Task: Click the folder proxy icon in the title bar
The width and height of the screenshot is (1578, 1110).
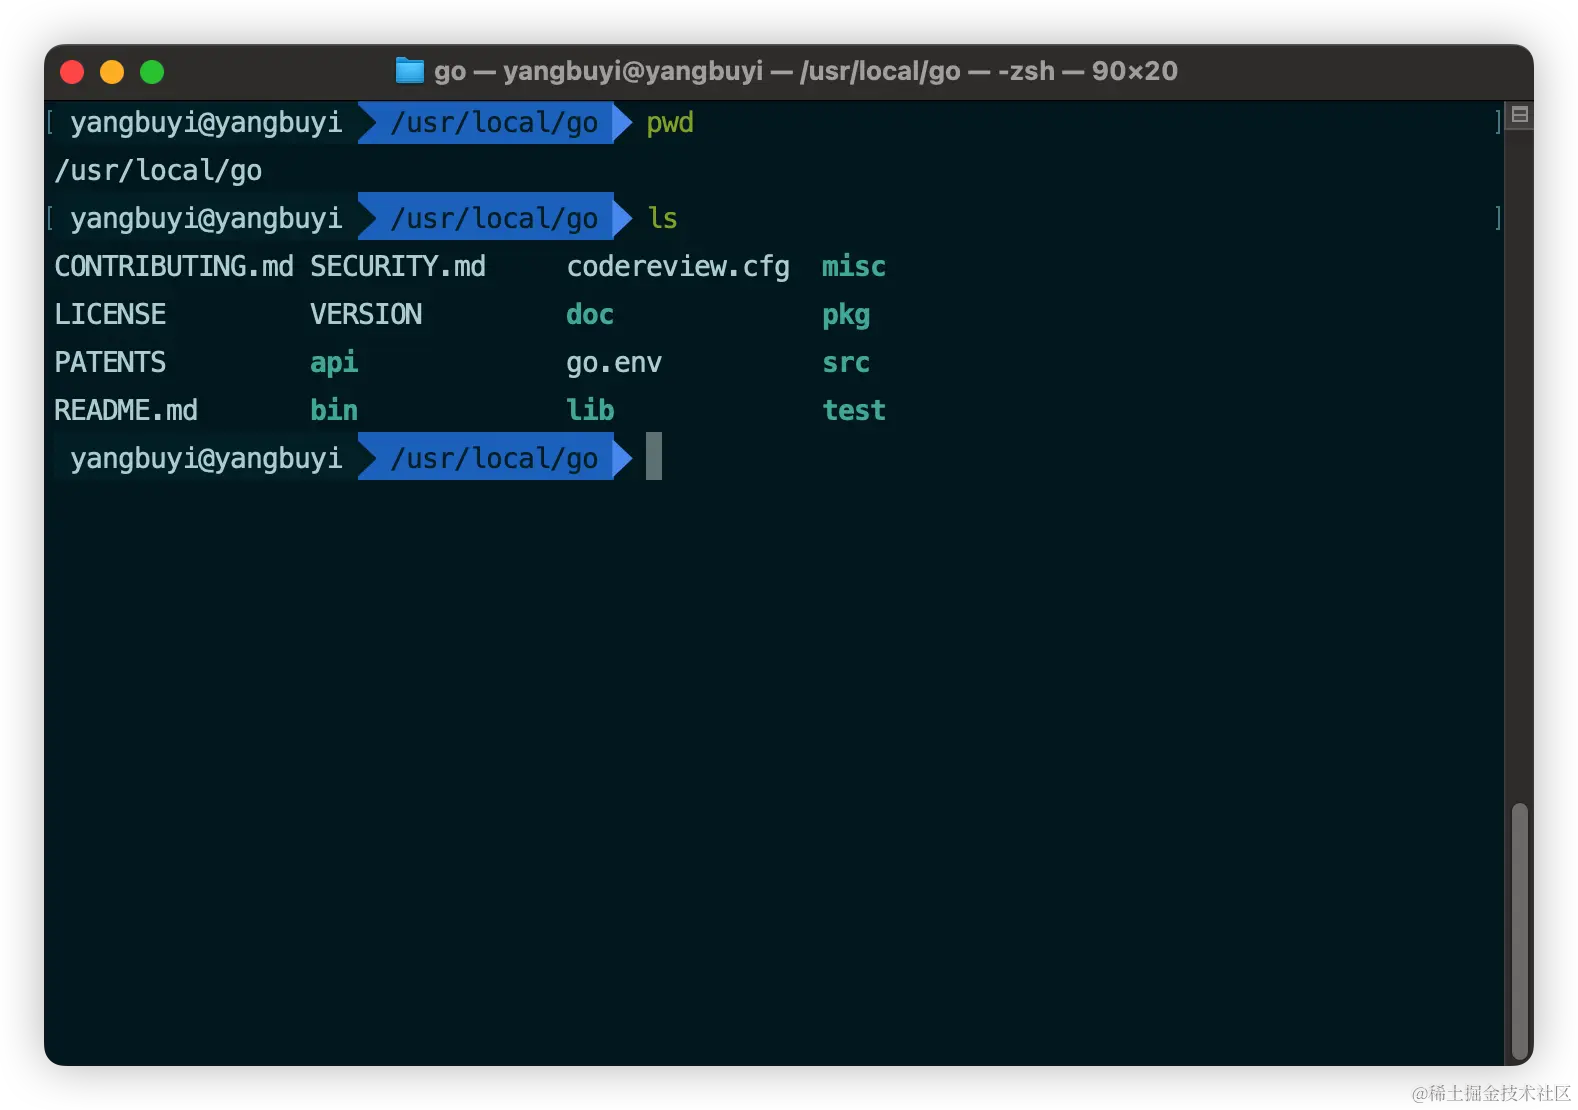Action: tap(410, 71)
